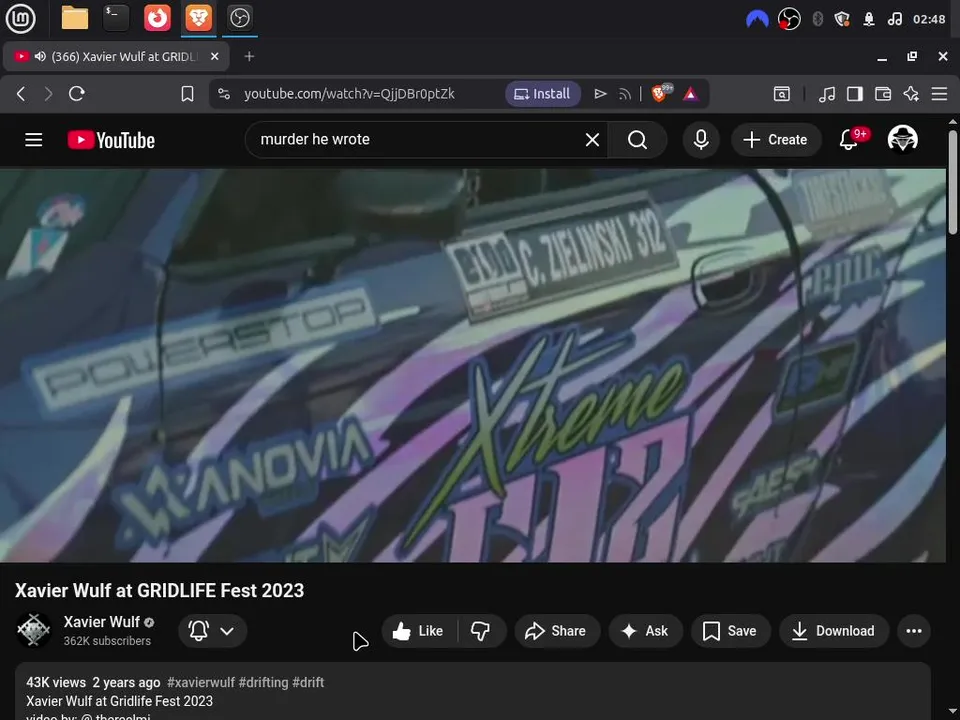Submit the YouTube search
The height and width of the screenshot is (720, 960).
click(637, 140)
